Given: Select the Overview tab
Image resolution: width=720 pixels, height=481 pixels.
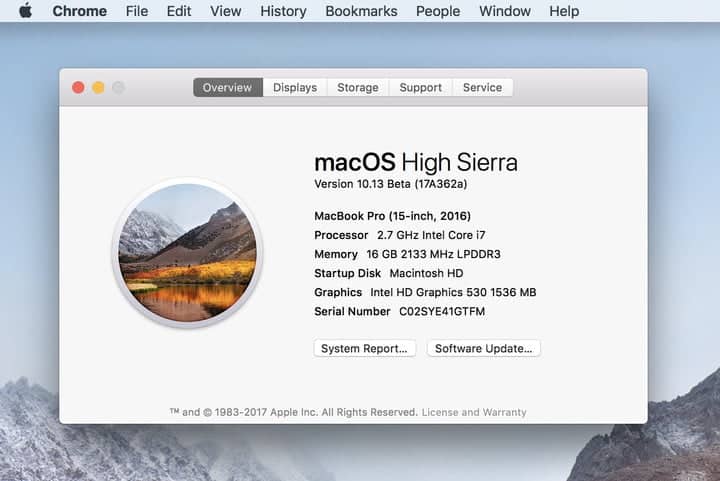Looking at the screenshot, I should pyautogui.click(x=228, y=87).
